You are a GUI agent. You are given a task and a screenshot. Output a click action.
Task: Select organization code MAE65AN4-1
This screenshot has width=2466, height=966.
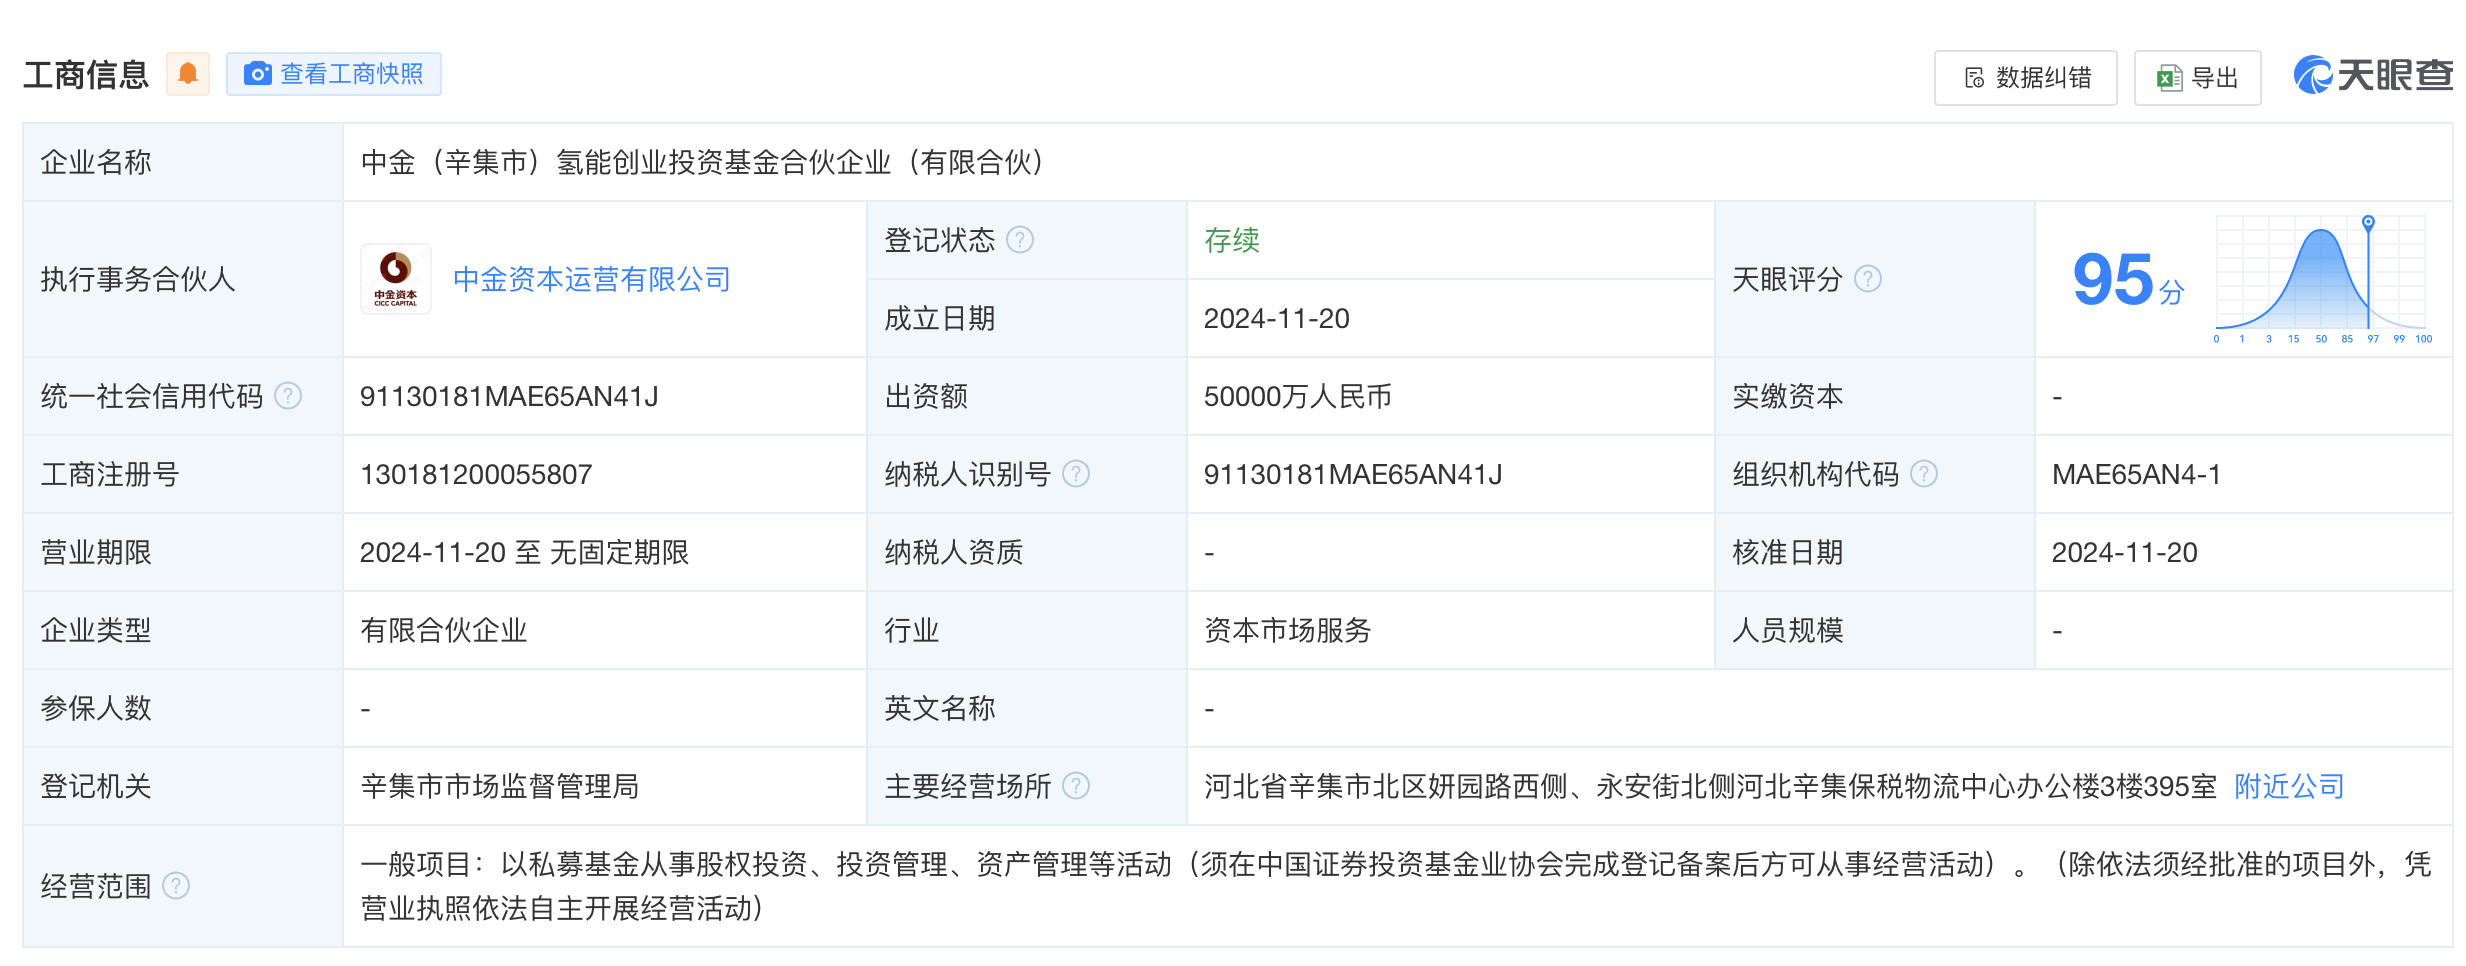(x=2136, y=474)
